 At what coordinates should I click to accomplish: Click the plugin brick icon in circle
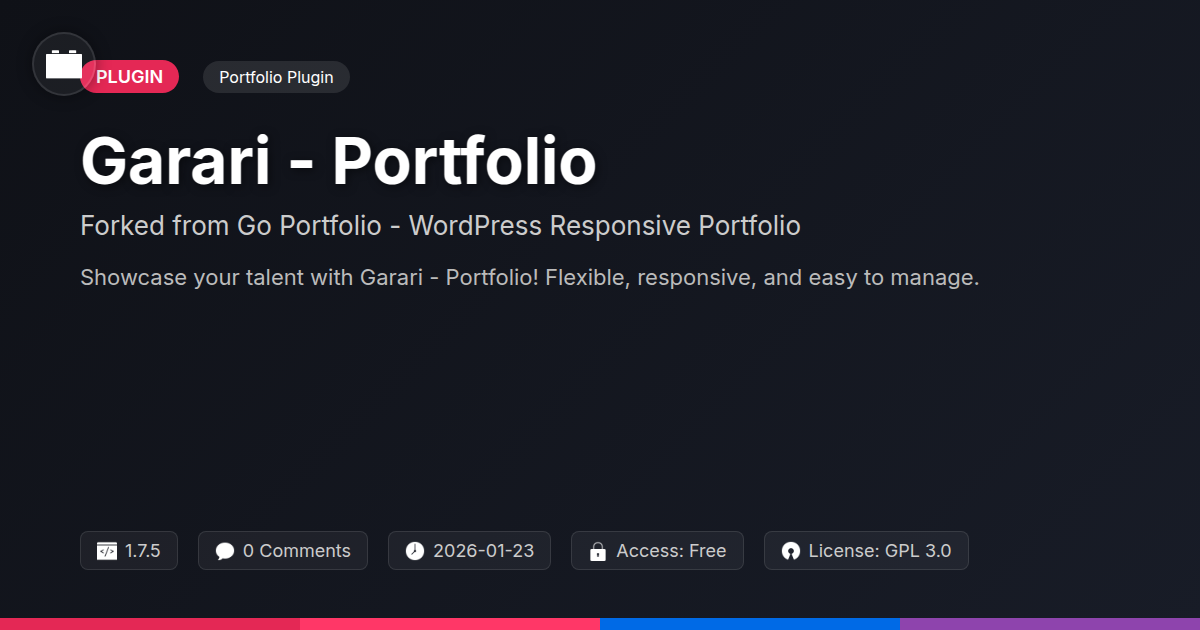click(x=64, y=64)
